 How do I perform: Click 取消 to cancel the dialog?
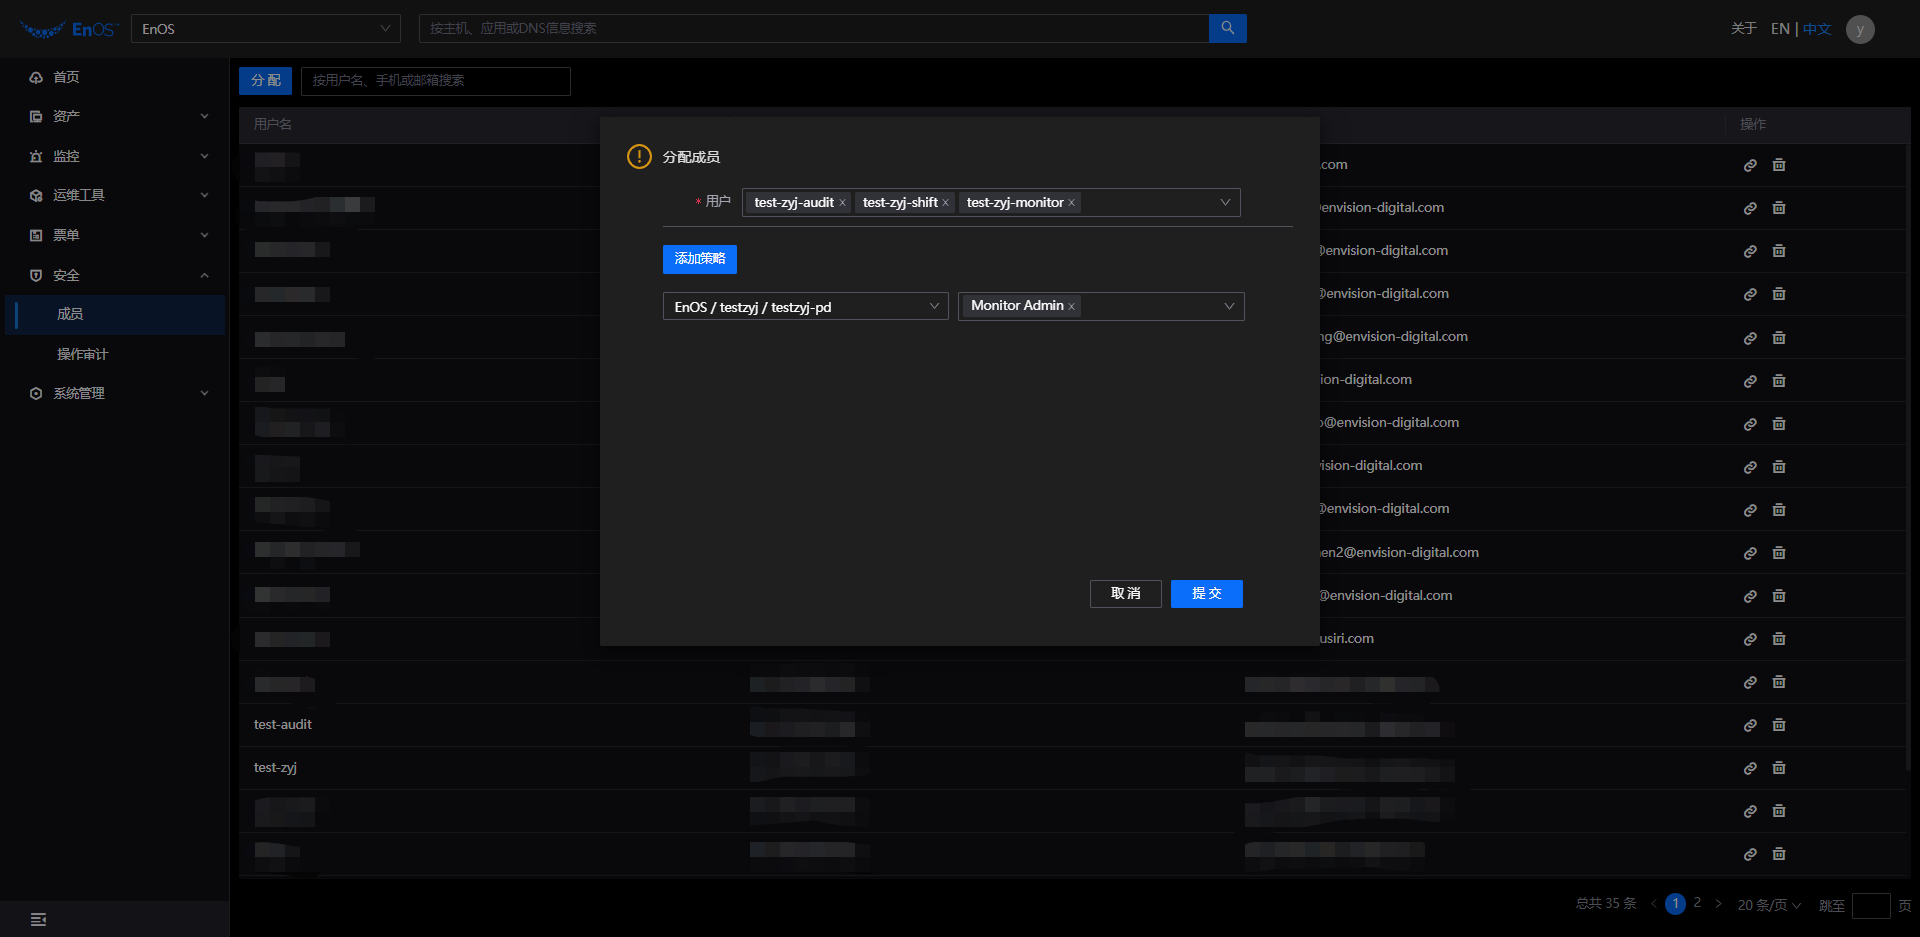click(x=1126, y=594)
